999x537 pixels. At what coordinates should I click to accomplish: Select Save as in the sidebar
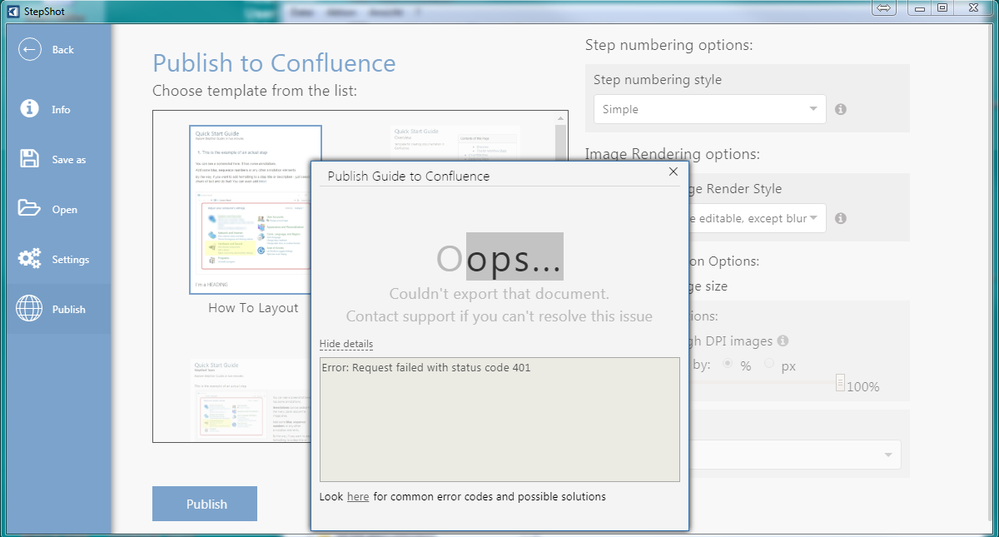(x=69, y=160)
